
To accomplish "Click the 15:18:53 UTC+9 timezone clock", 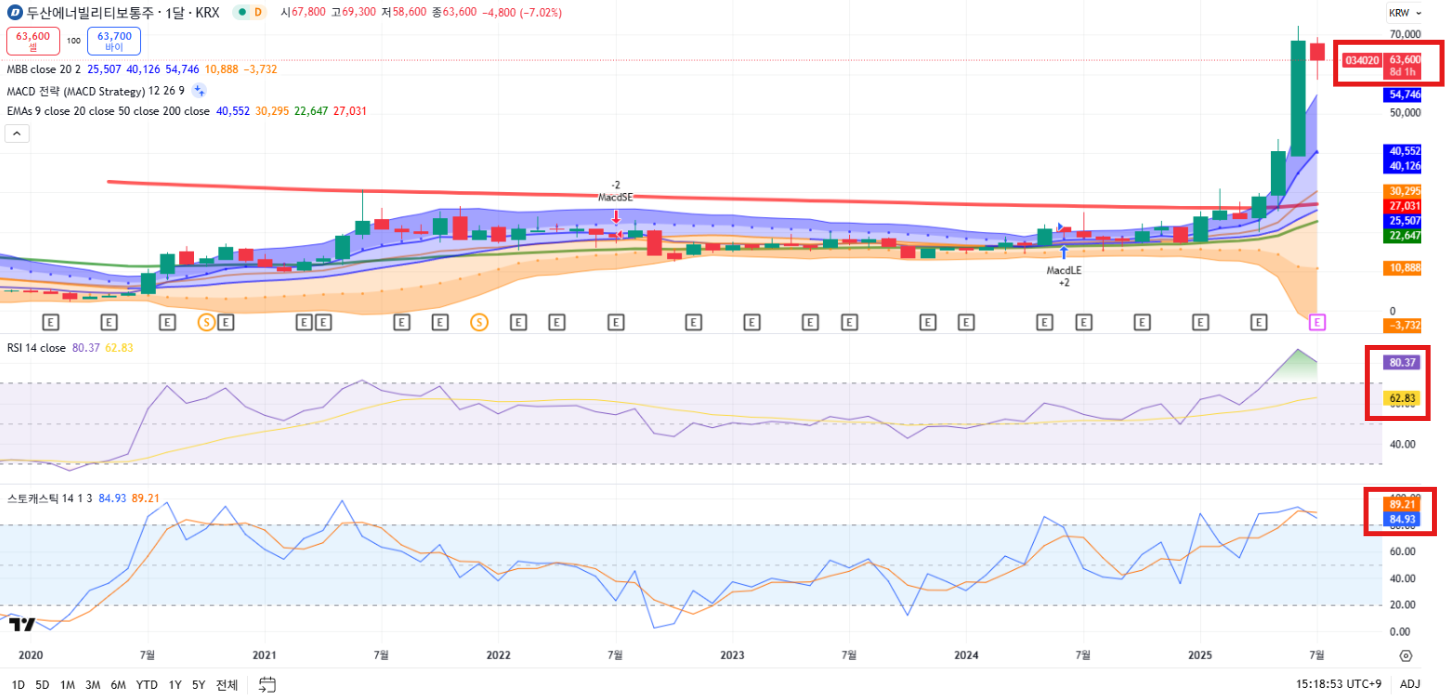I will 1340,685.
